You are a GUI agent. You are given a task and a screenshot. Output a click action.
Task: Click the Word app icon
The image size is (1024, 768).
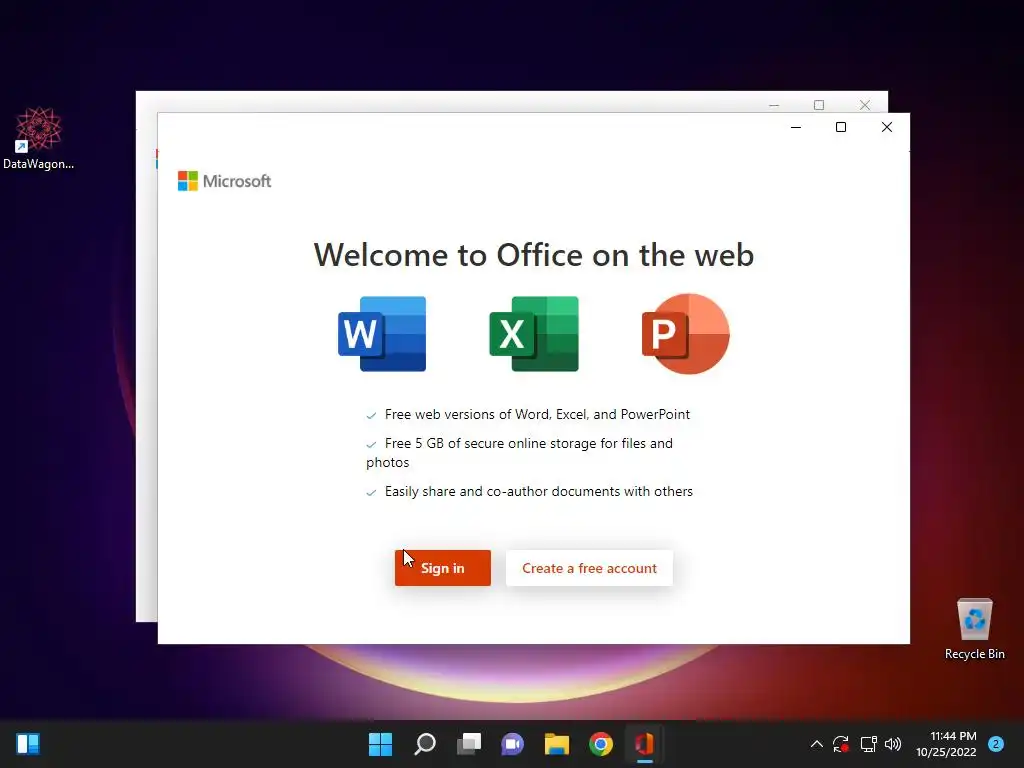pyautogui.click(x=382, y=334)
